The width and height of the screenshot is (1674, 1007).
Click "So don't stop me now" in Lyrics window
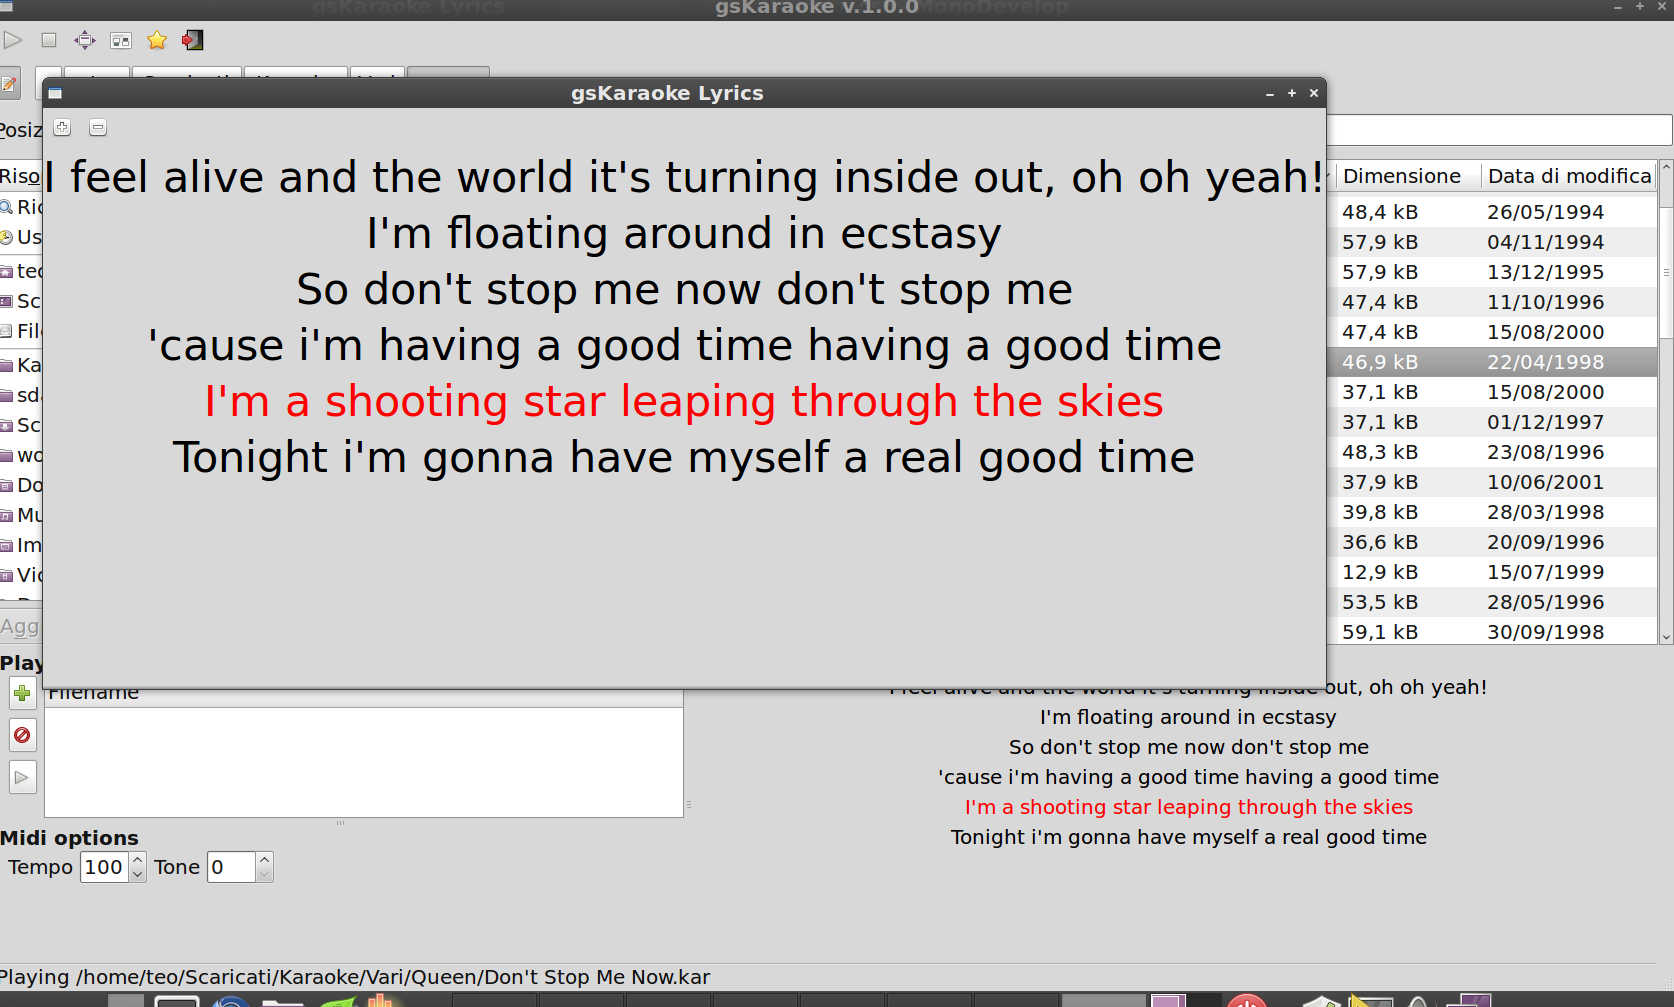click(529, 290)
